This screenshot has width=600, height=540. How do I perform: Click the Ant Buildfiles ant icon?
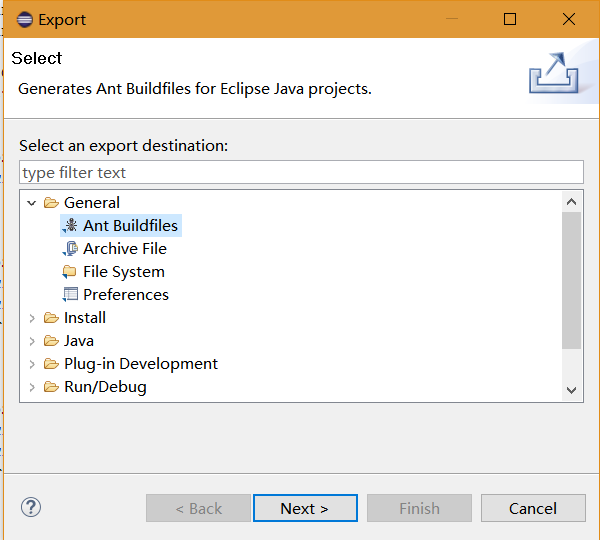click(70, 225)
